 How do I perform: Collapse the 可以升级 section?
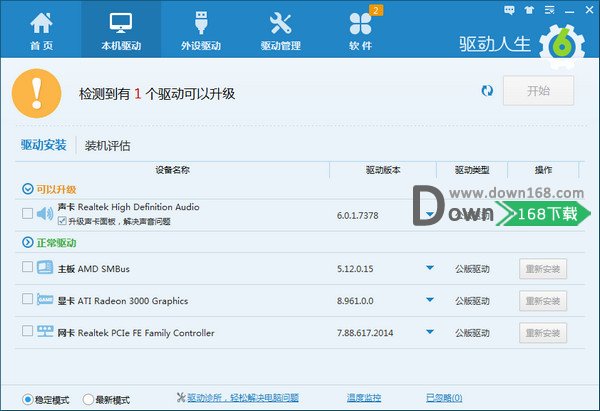[x=28, y=189]
